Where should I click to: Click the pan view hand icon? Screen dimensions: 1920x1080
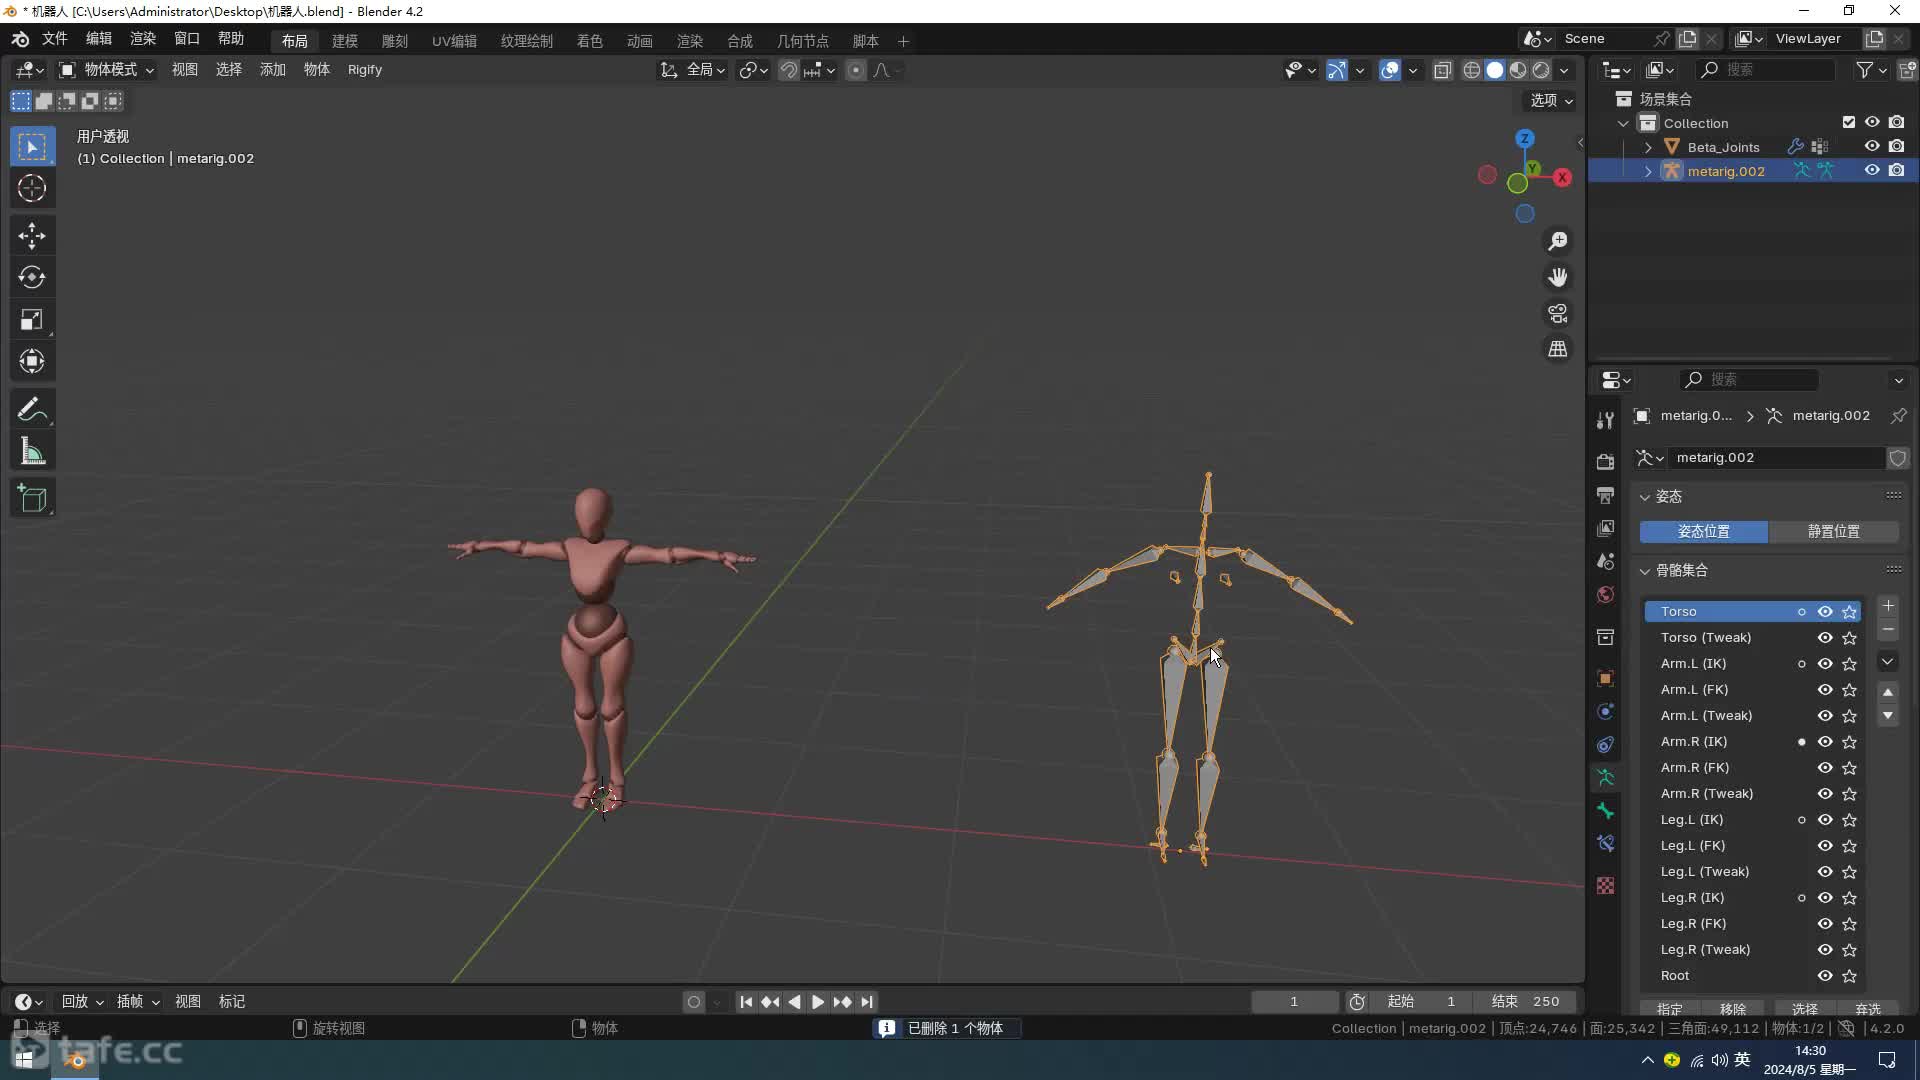tap(1558, 277)
